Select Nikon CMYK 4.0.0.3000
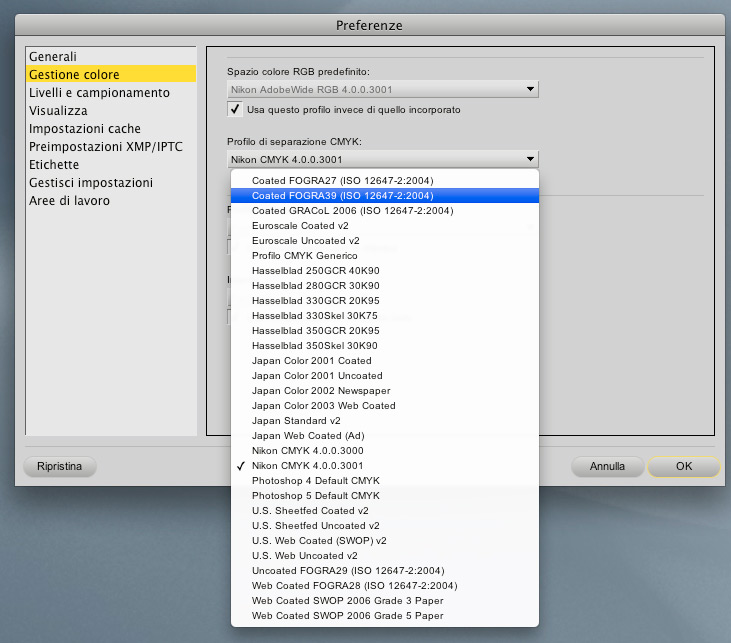731x643 pixels. coord(385,450)
